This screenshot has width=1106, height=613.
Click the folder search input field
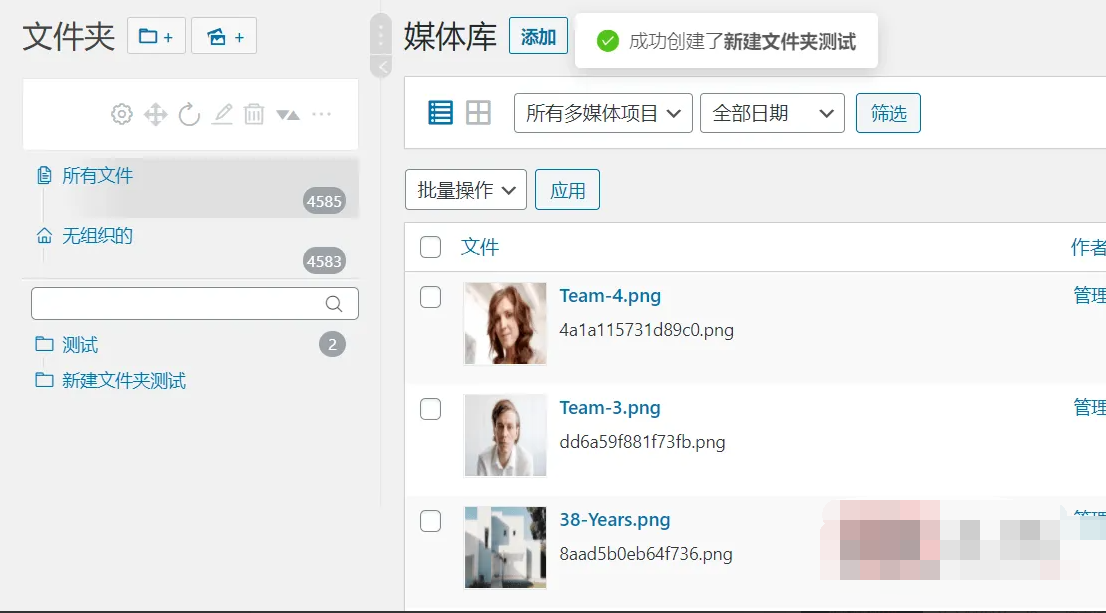click(x=195, y=303)
